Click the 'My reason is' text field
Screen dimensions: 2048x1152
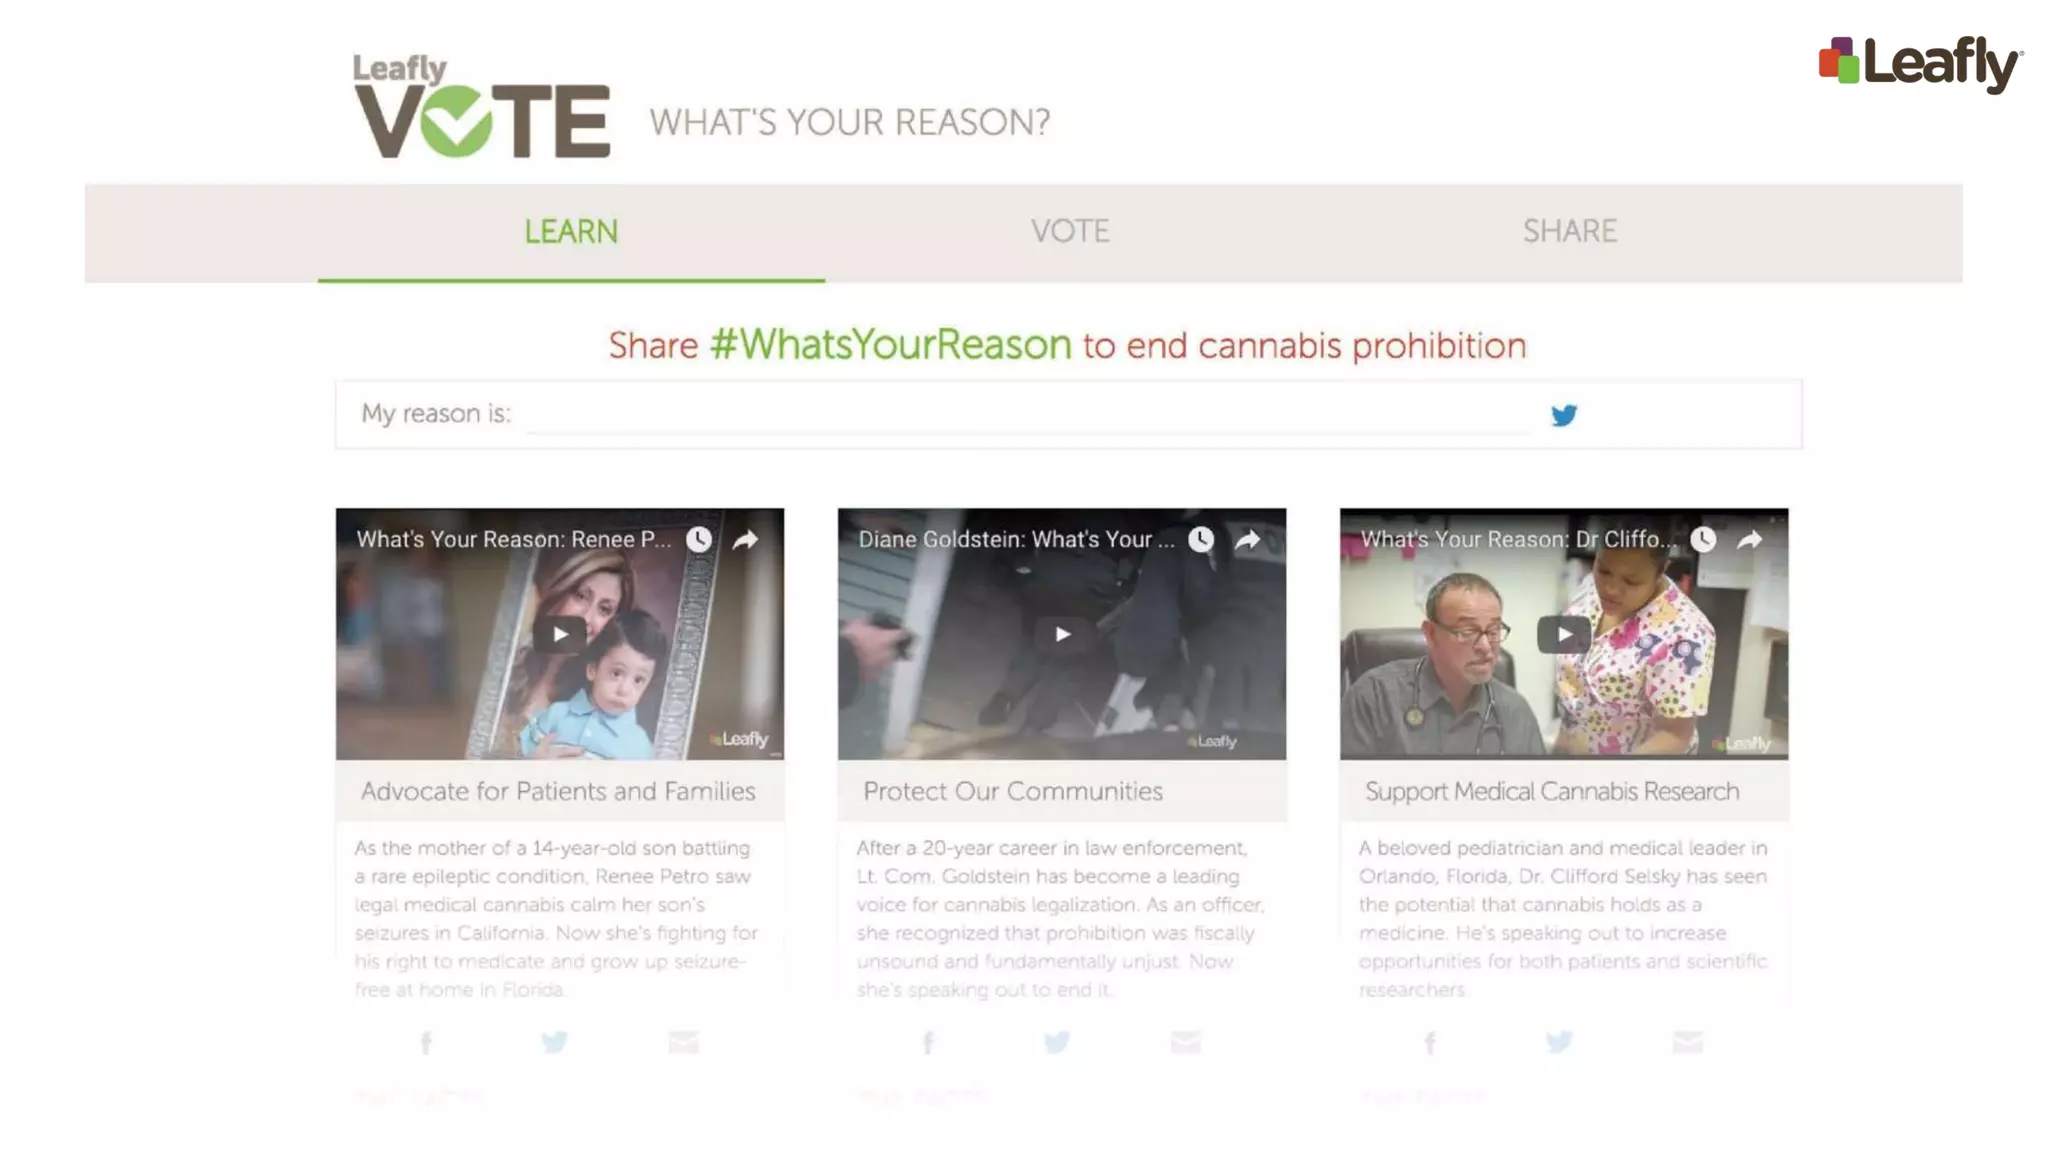pyautogui.click(x=1028, y=414)
